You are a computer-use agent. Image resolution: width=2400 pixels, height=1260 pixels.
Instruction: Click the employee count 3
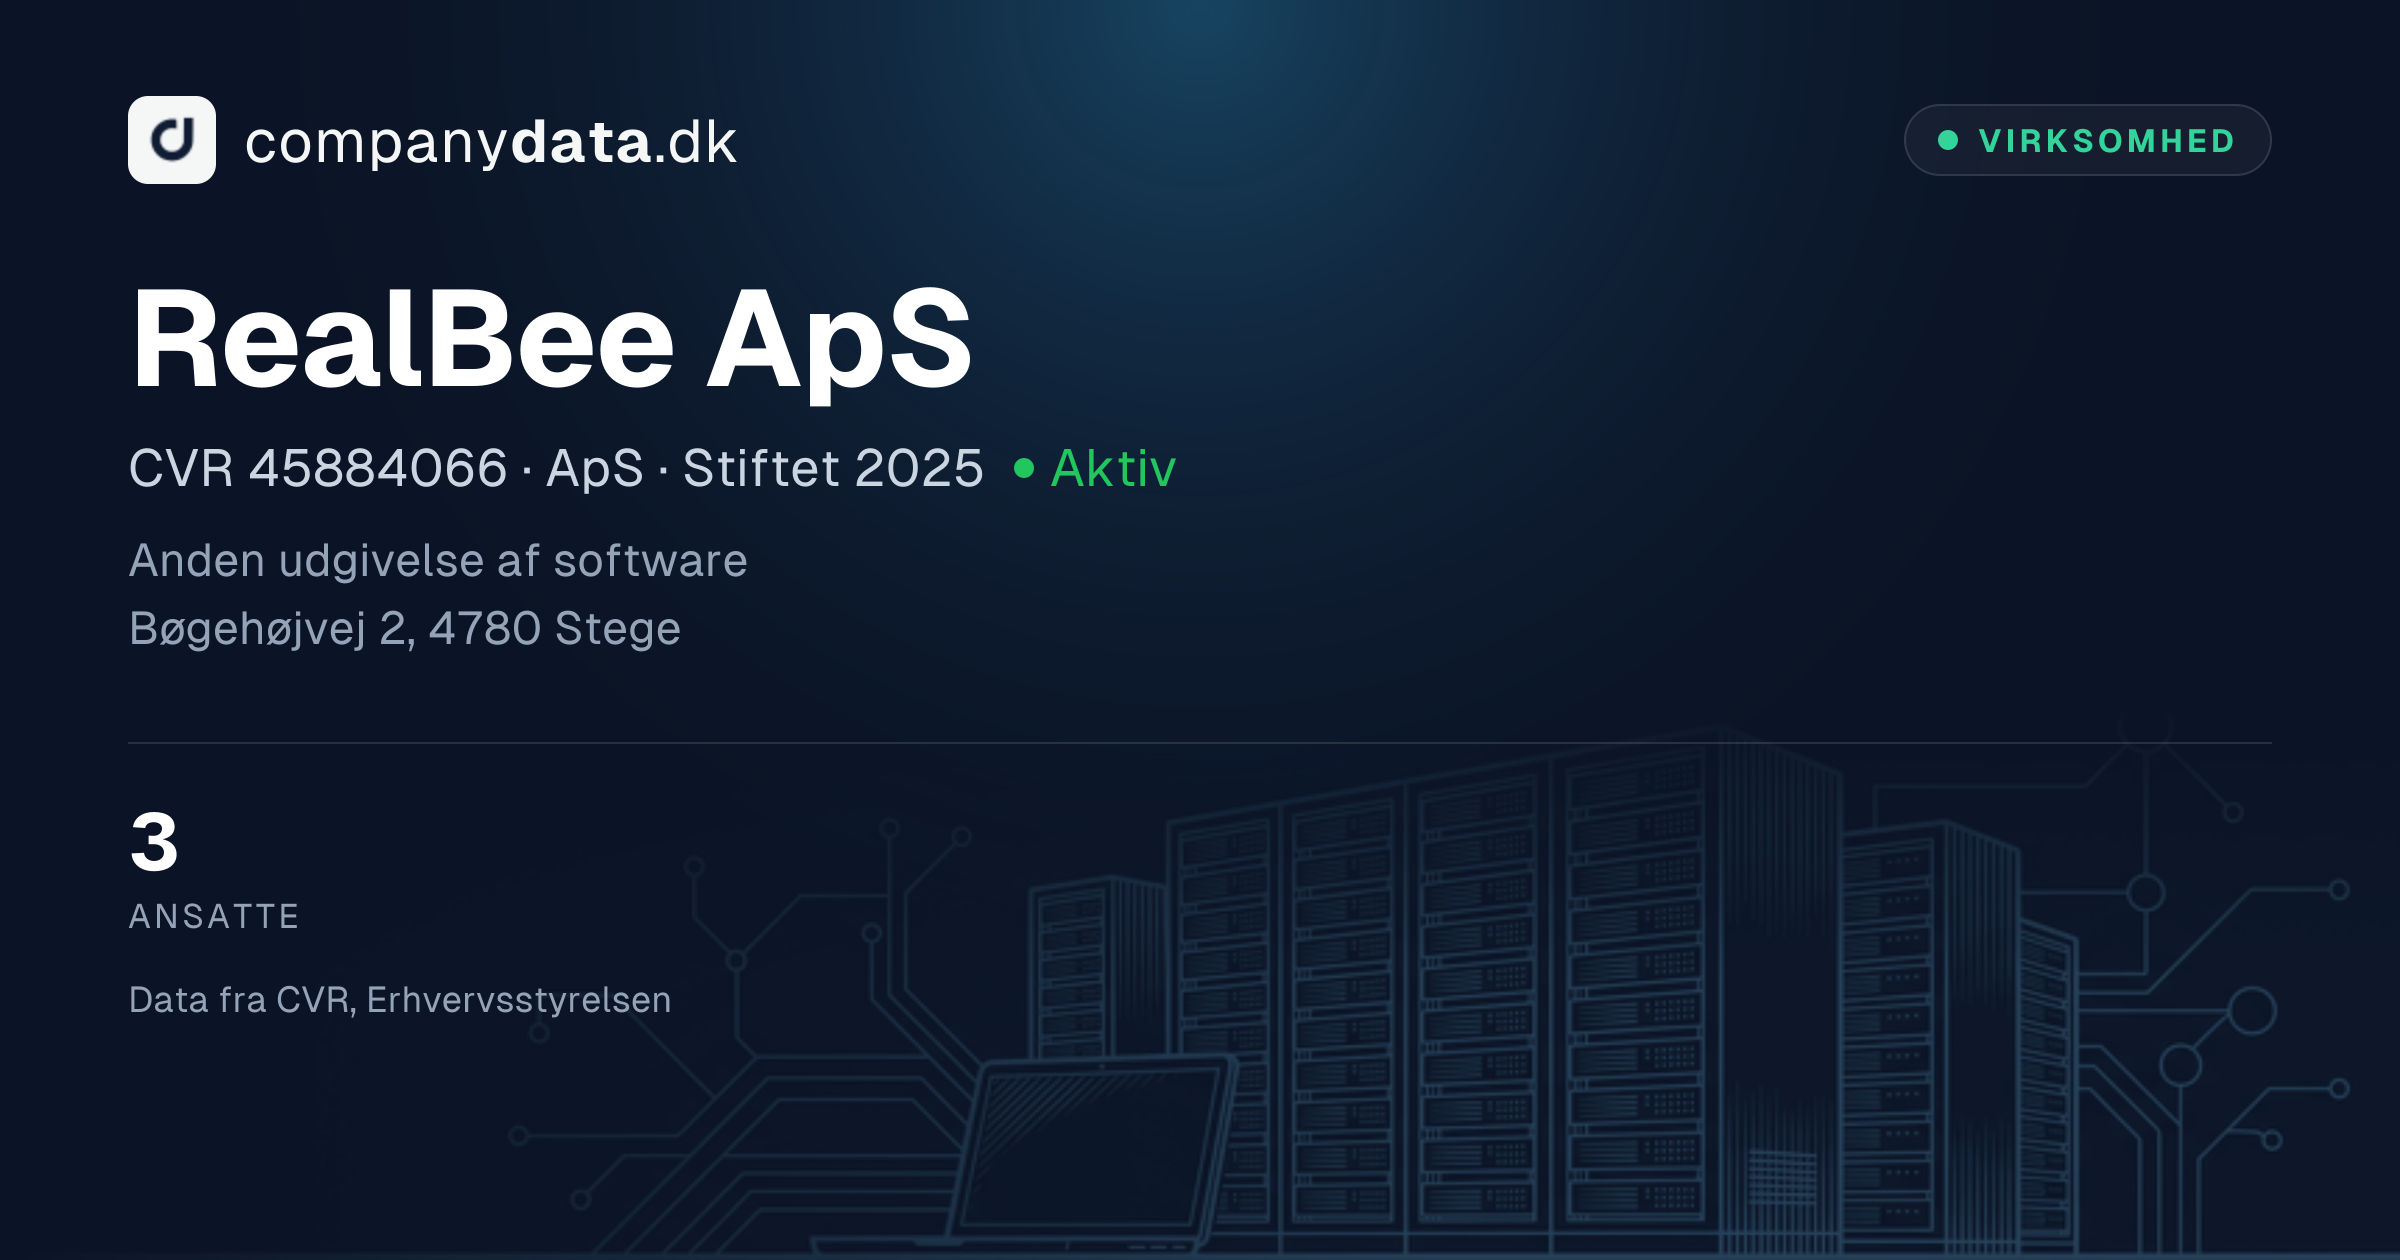point(154,842)
